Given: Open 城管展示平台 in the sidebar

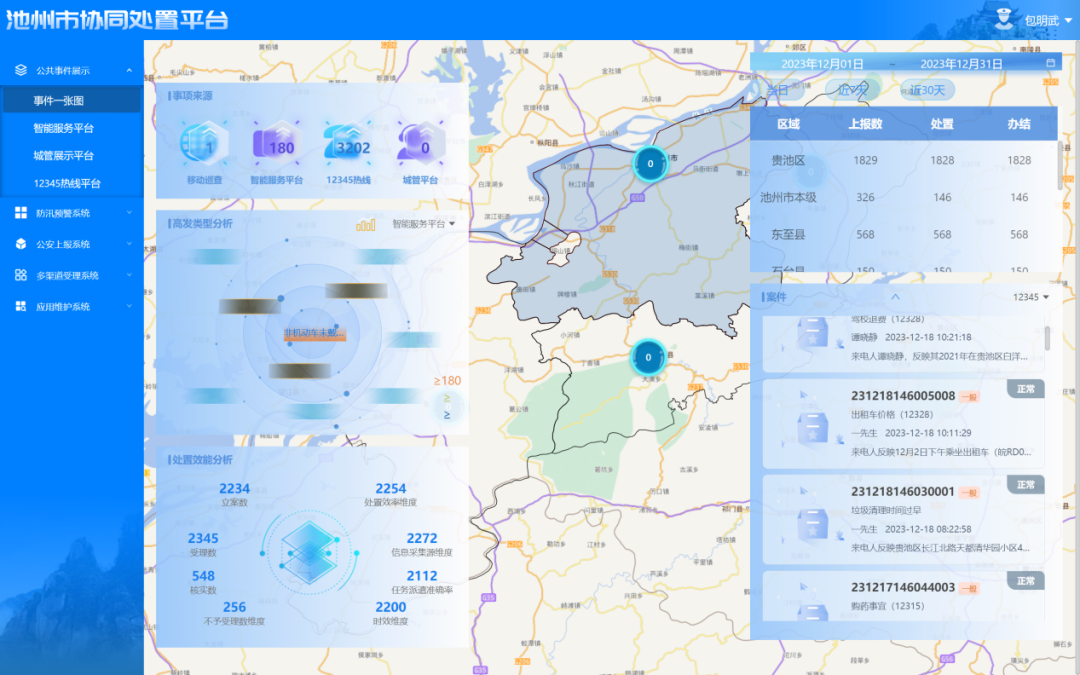Looking at the screenshot, I should pos(63,156).
